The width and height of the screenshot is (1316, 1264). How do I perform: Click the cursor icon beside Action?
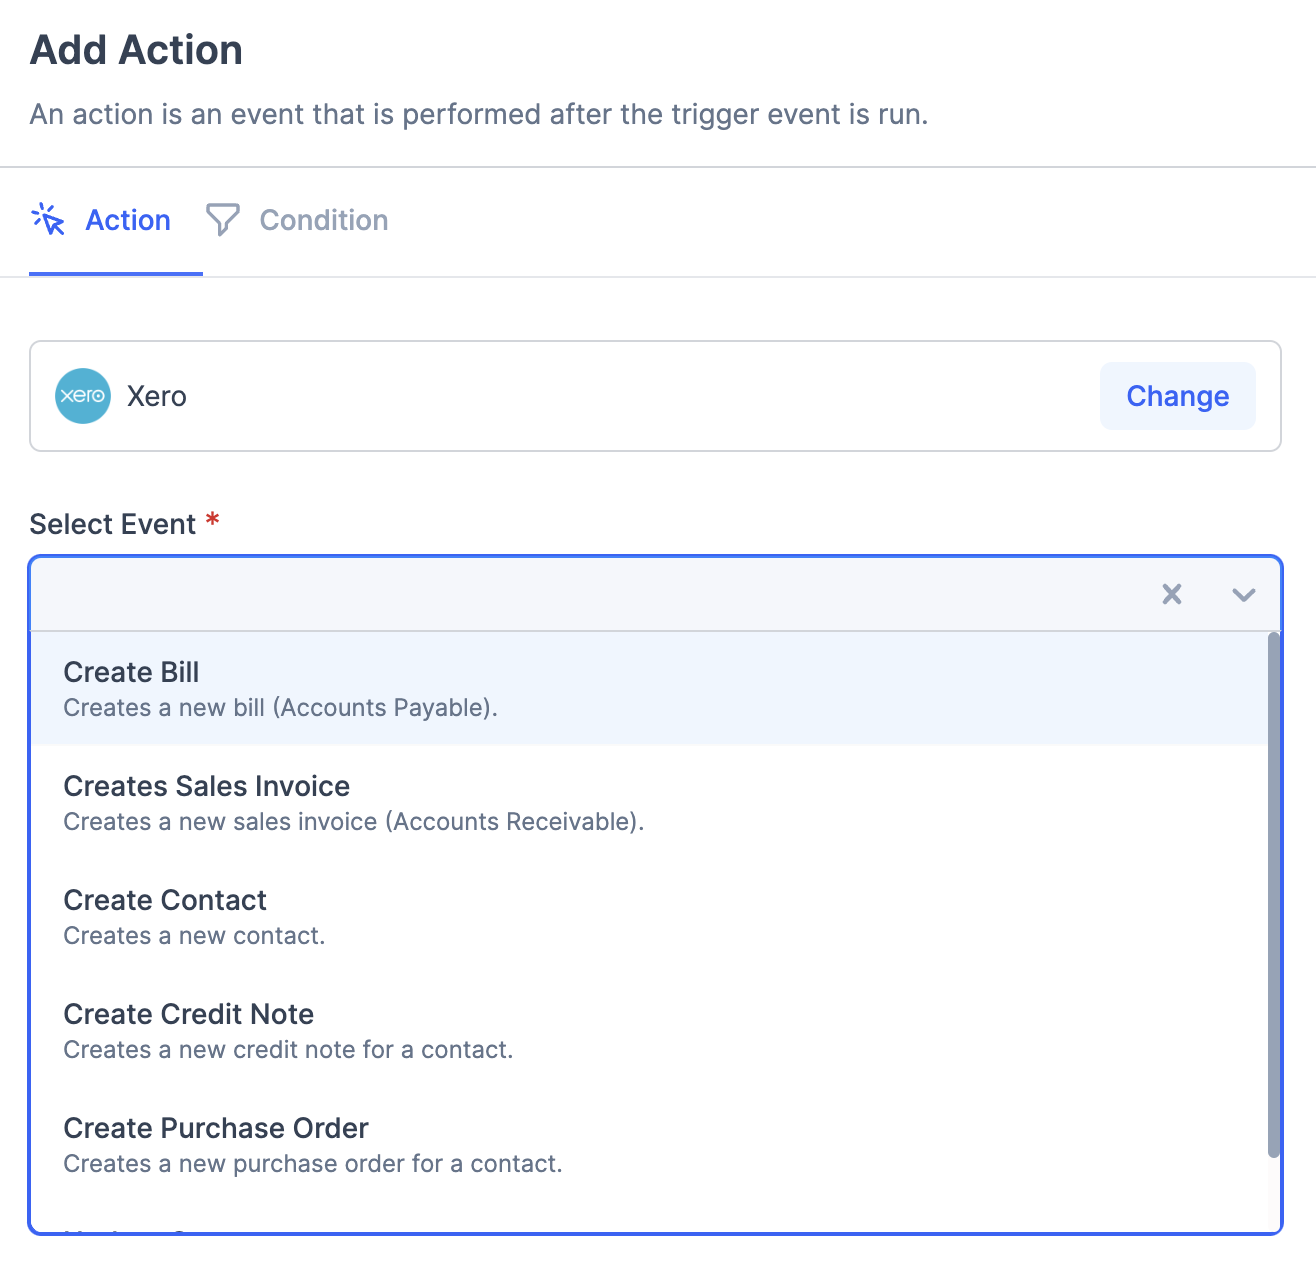click(x=47, y=220)
